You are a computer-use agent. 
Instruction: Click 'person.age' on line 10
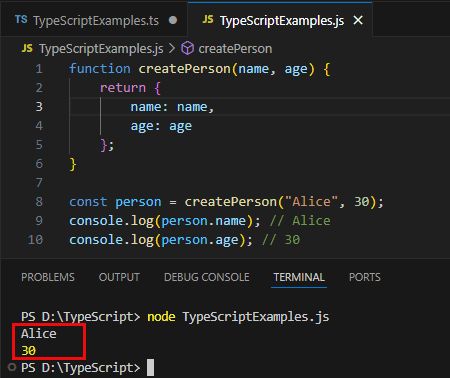coord(200,240)
